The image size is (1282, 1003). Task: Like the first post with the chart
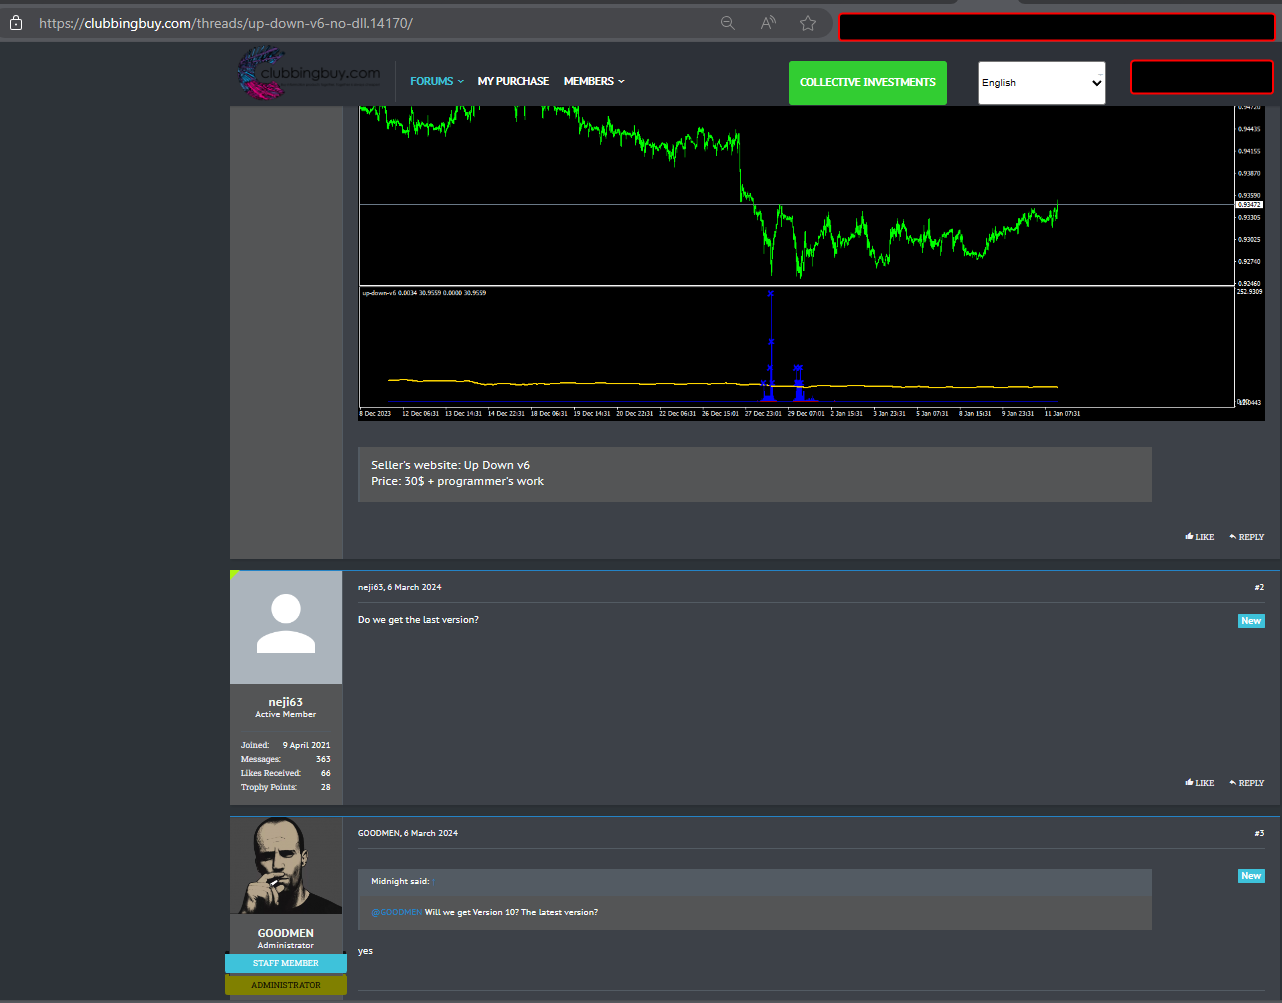[1199, 537]
